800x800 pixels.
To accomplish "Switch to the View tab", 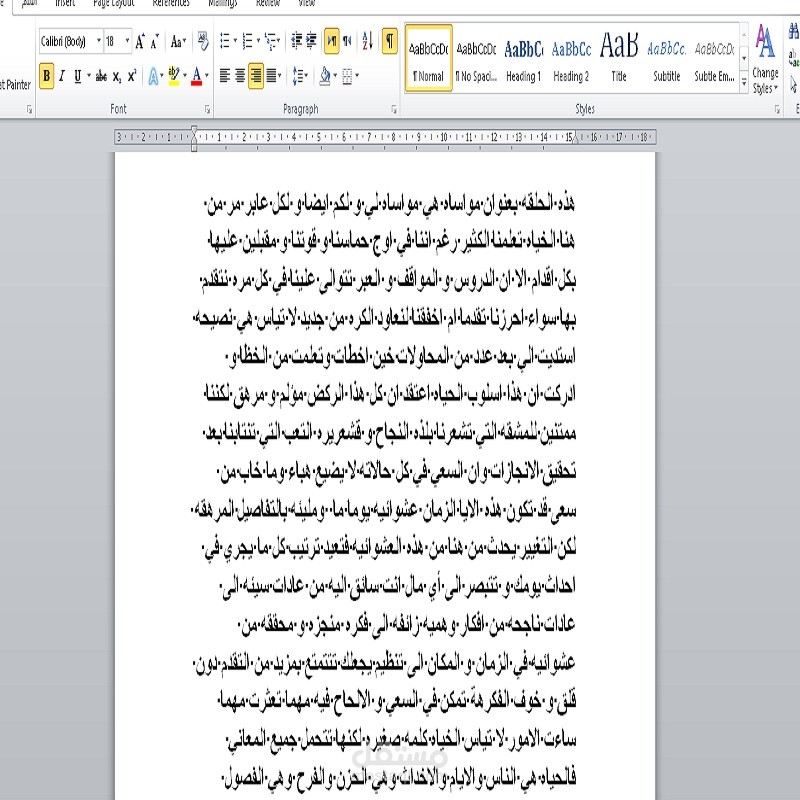I will pyautogui.click(x=307, y=4).
